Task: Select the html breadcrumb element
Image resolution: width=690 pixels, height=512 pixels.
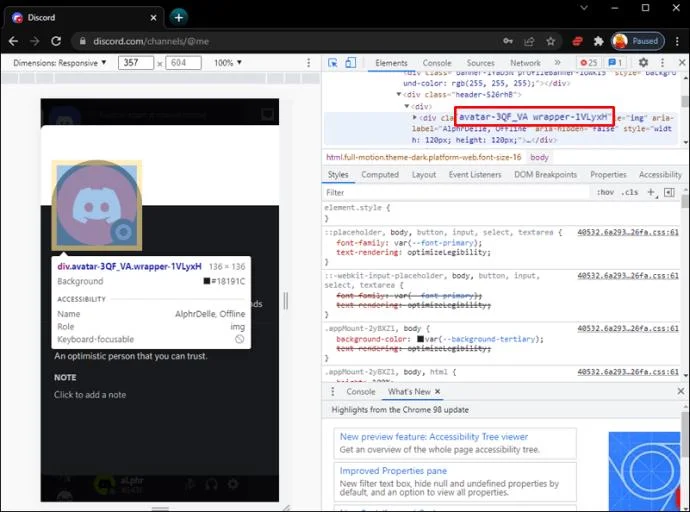Action: (423, 157)
